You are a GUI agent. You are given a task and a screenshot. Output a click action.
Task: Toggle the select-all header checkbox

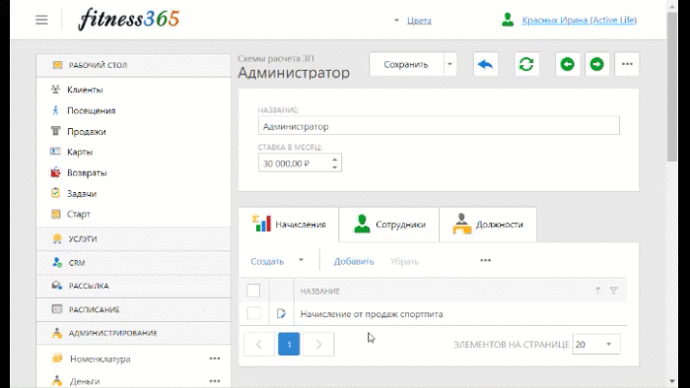coord(253,290)
